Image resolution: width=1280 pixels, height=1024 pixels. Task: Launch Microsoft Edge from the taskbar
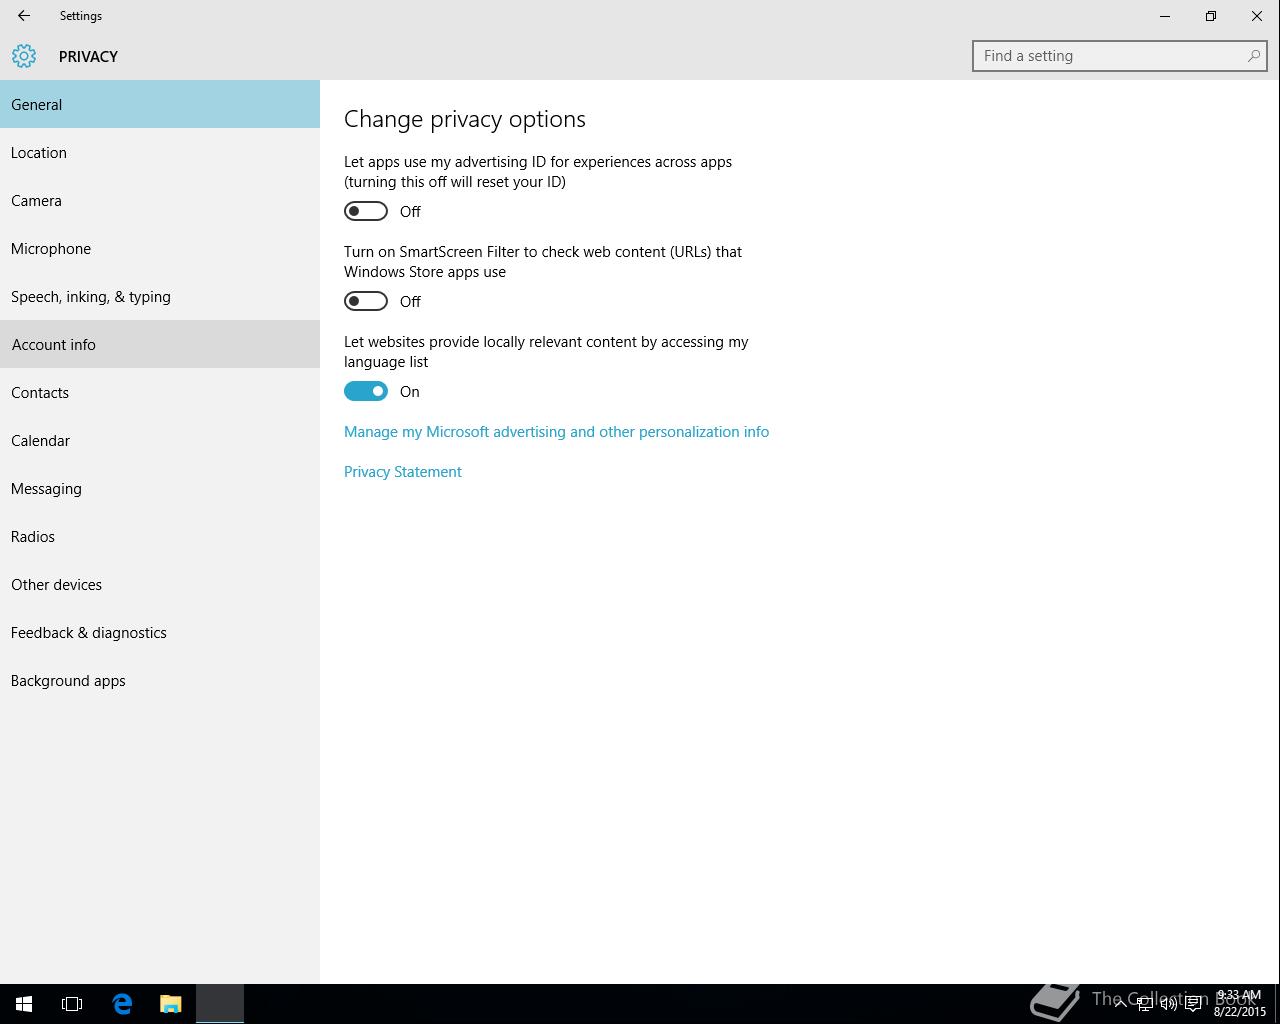tap(122, 1004)
